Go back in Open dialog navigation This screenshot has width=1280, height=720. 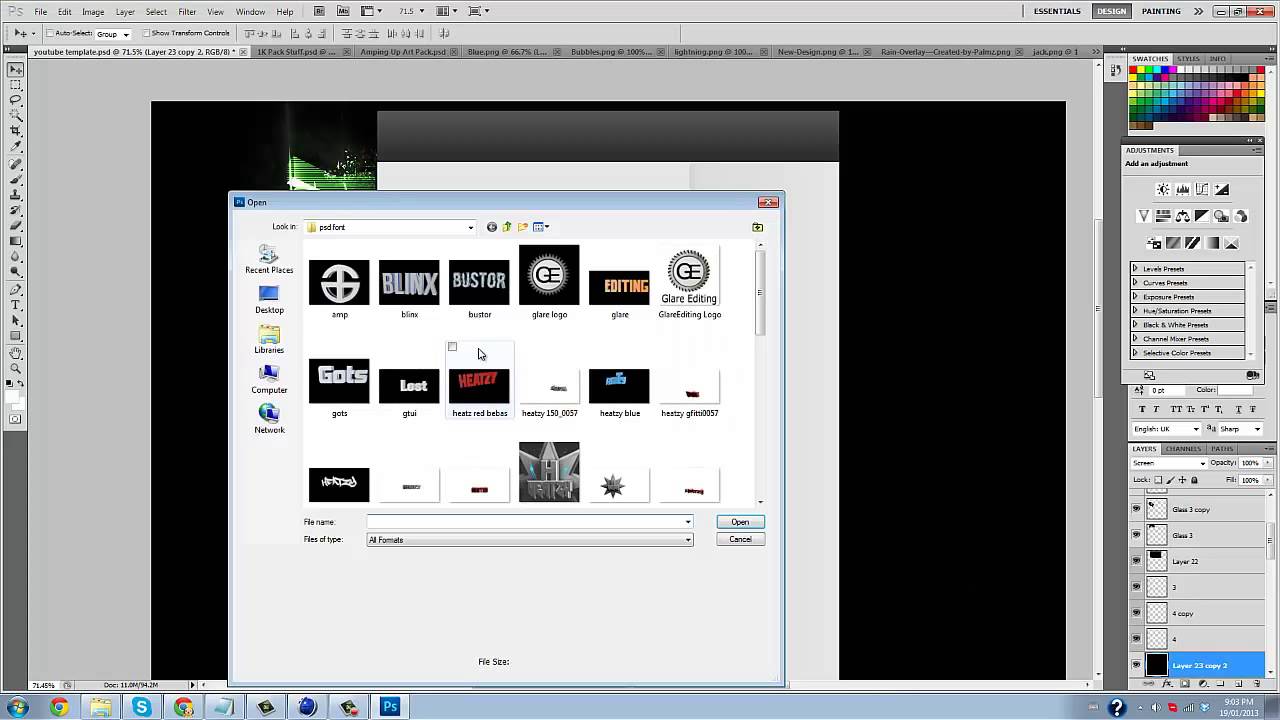492,227
